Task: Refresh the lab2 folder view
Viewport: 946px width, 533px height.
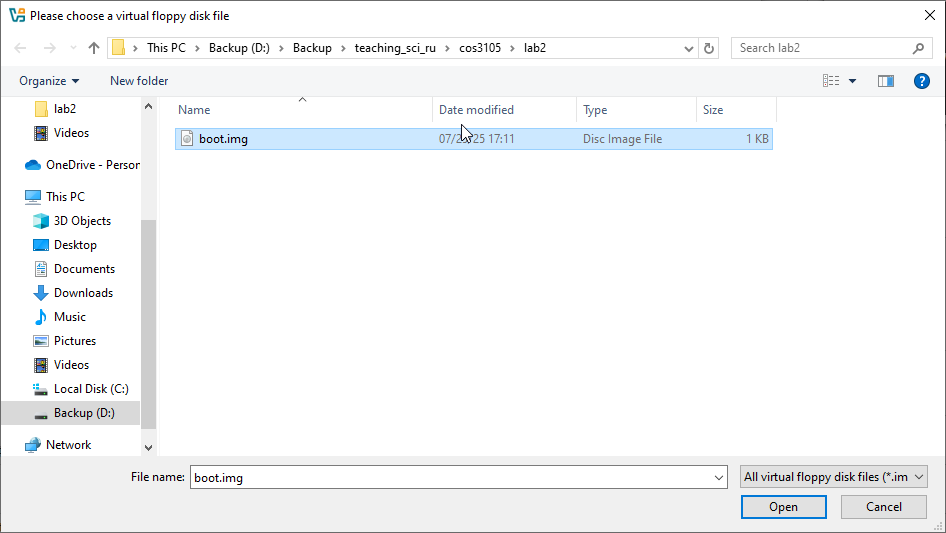Action: (709, 48)
